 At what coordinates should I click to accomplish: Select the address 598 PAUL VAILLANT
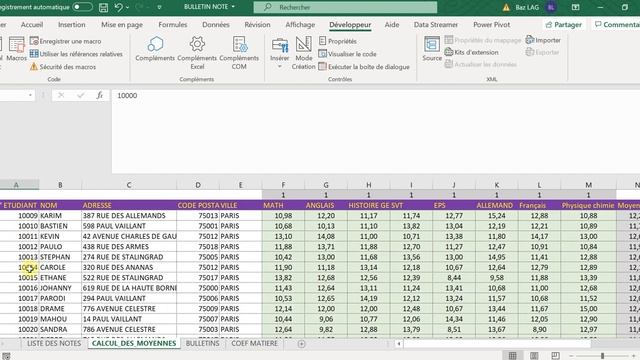(129, 226)
